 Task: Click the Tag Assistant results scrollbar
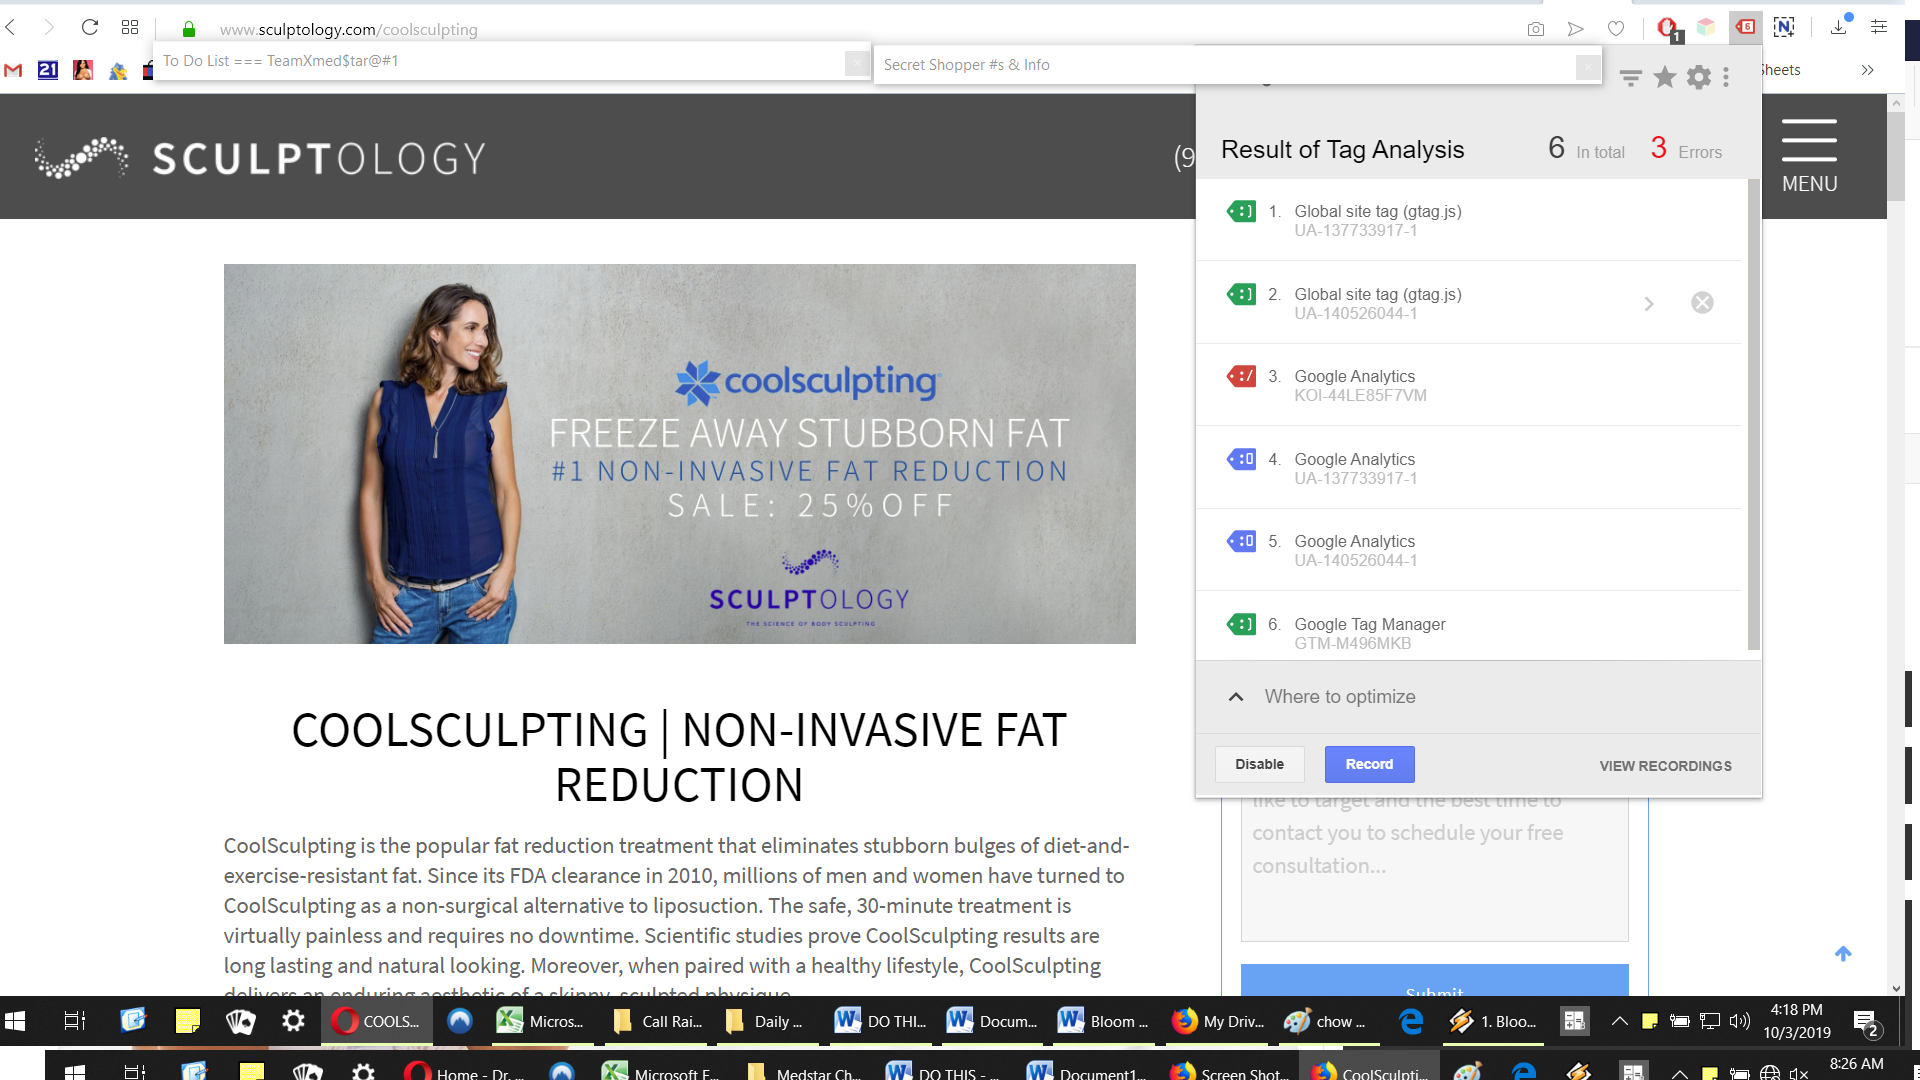1752,415
